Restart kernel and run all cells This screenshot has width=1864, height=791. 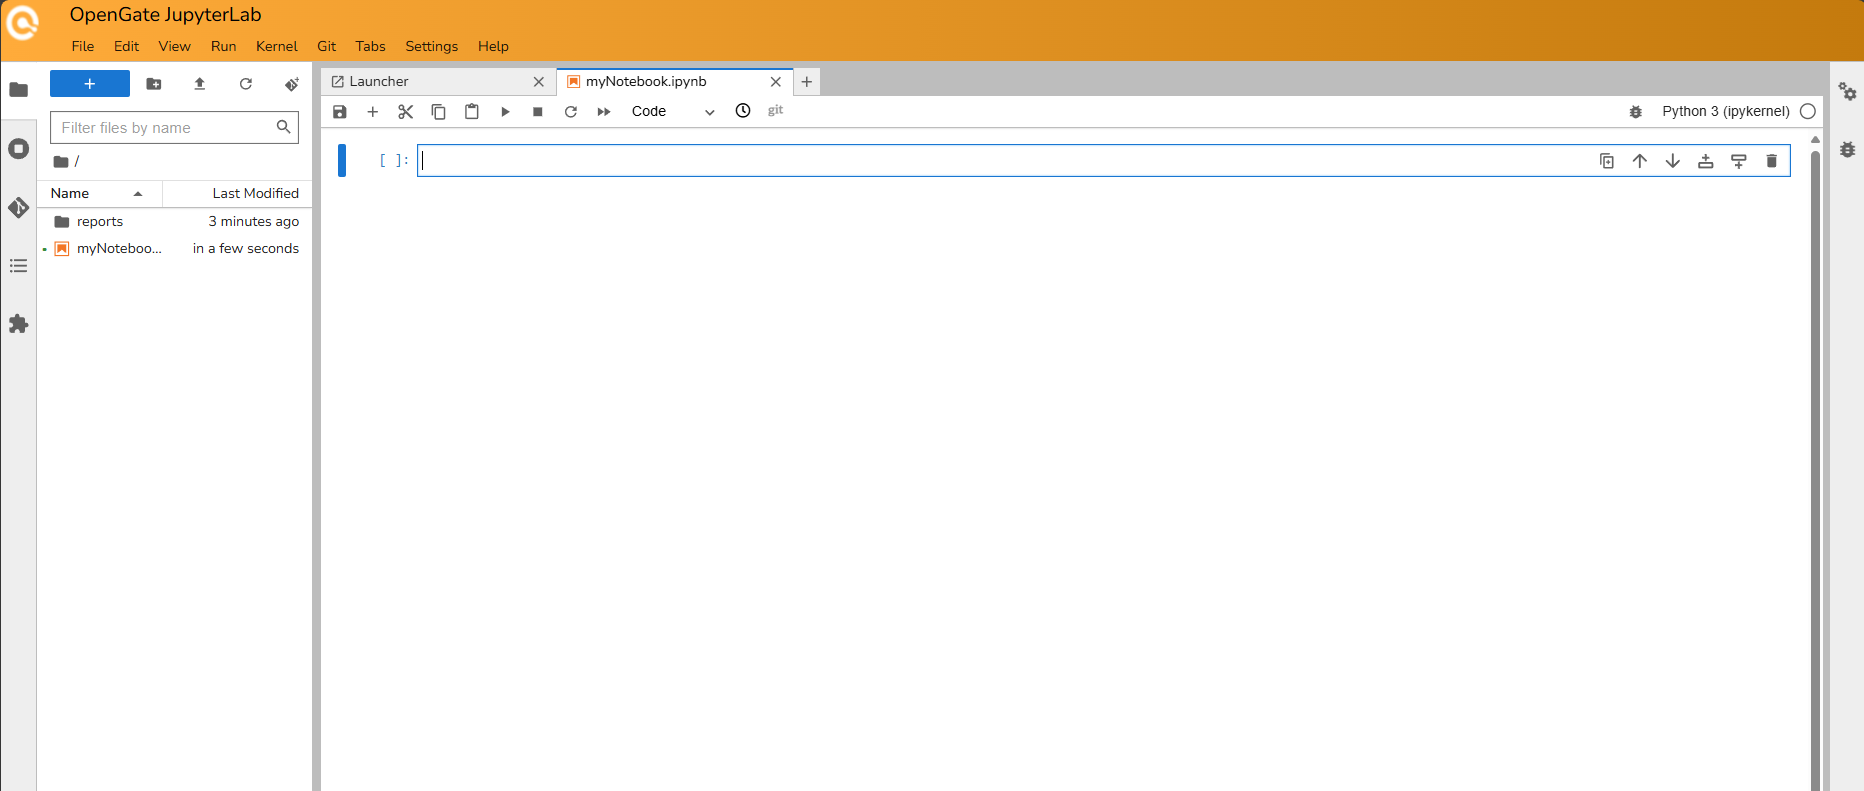[604, 112]
